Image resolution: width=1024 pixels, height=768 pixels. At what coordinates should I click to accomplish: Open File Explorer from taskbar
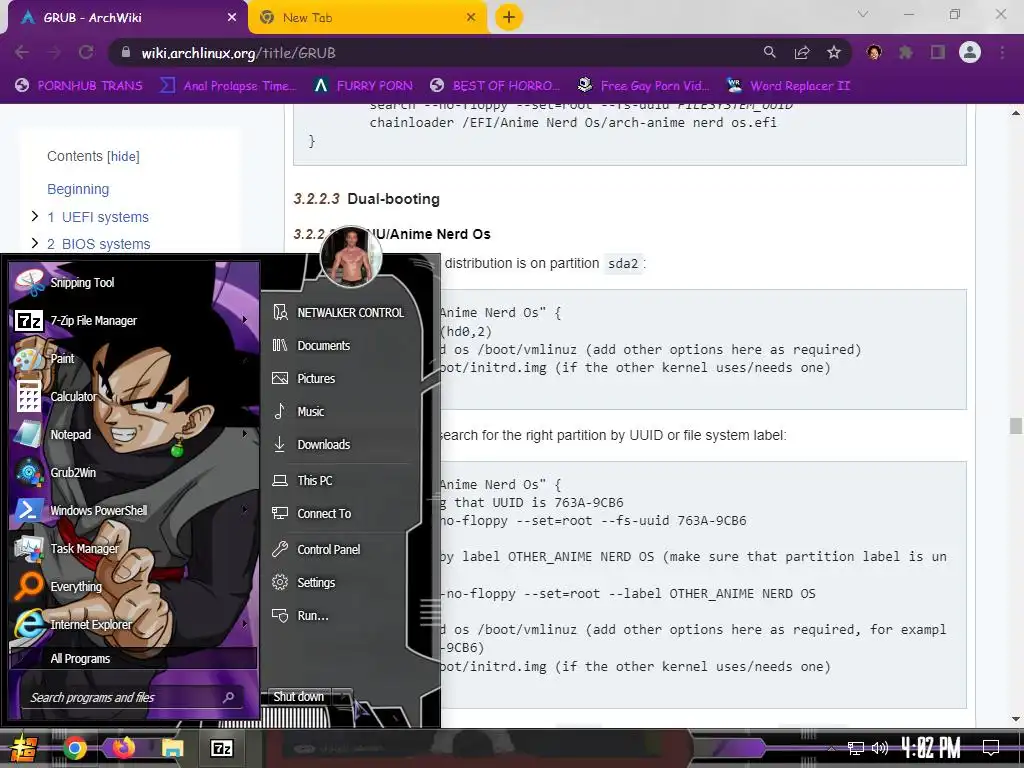(x=172, y=748)
